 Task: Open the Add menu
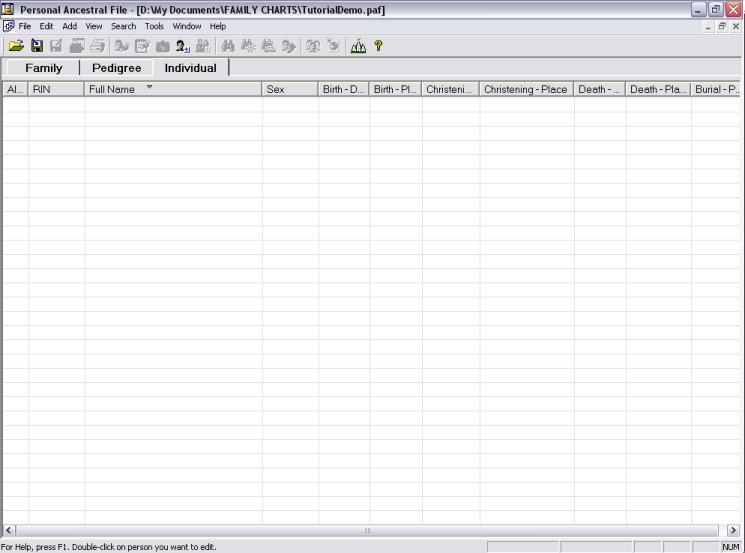[x=69, y=26]
